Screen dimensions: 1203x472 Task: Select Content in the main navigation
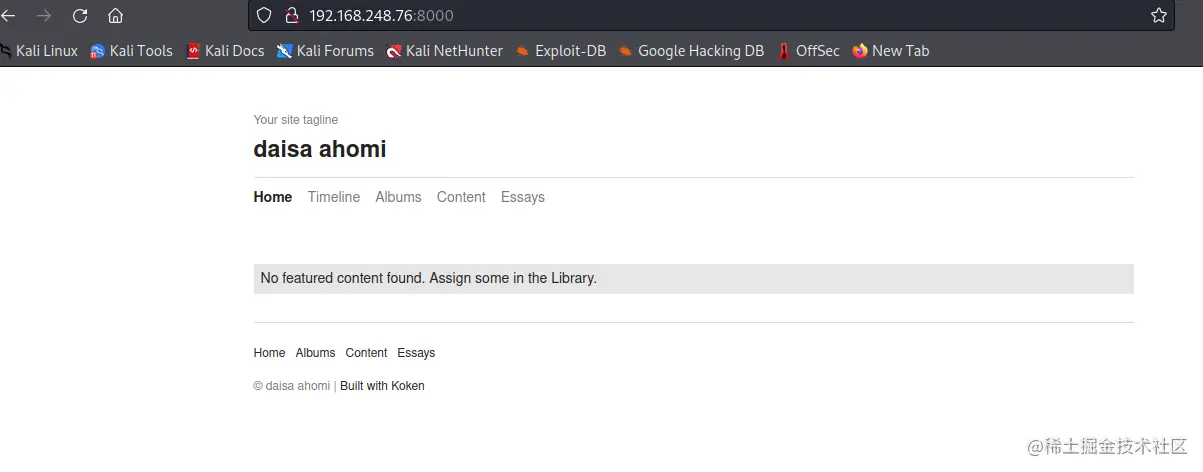(x=461, y=197)
